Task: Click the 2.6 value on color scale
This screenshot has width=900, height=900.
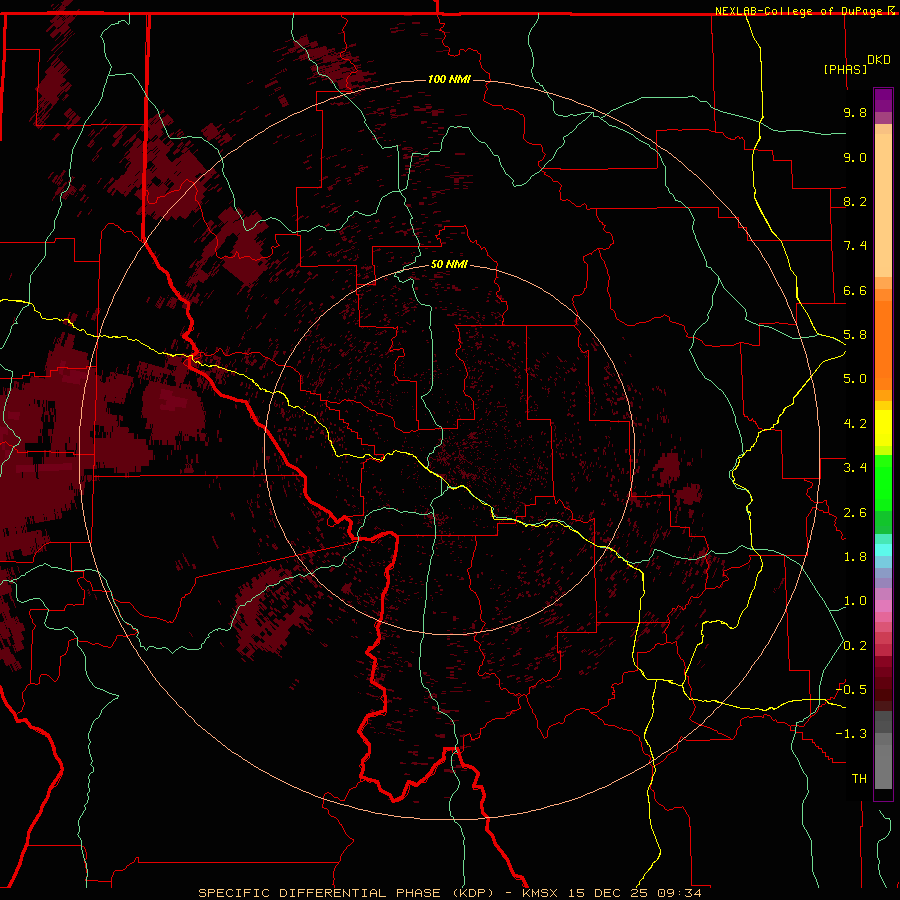Action: (x=855, y=513)
